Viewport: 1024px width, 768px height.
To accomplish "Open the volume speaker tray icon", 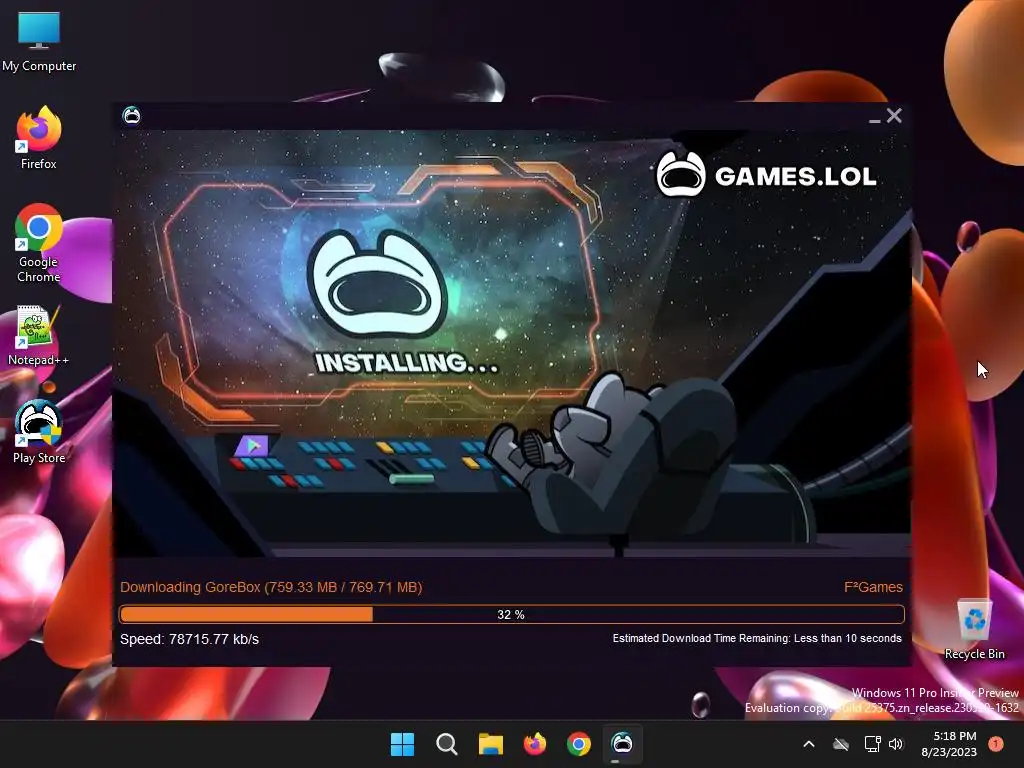I will (896, 744).
